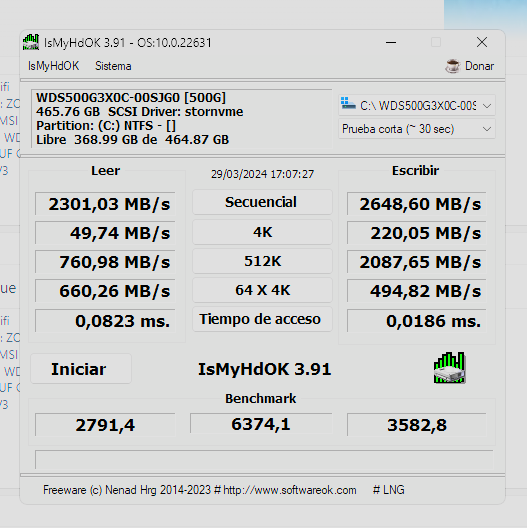Click the 64 X 4K test button
Image resolution: width=527 pixels, height=528 pixels.
tap(262, 290)
